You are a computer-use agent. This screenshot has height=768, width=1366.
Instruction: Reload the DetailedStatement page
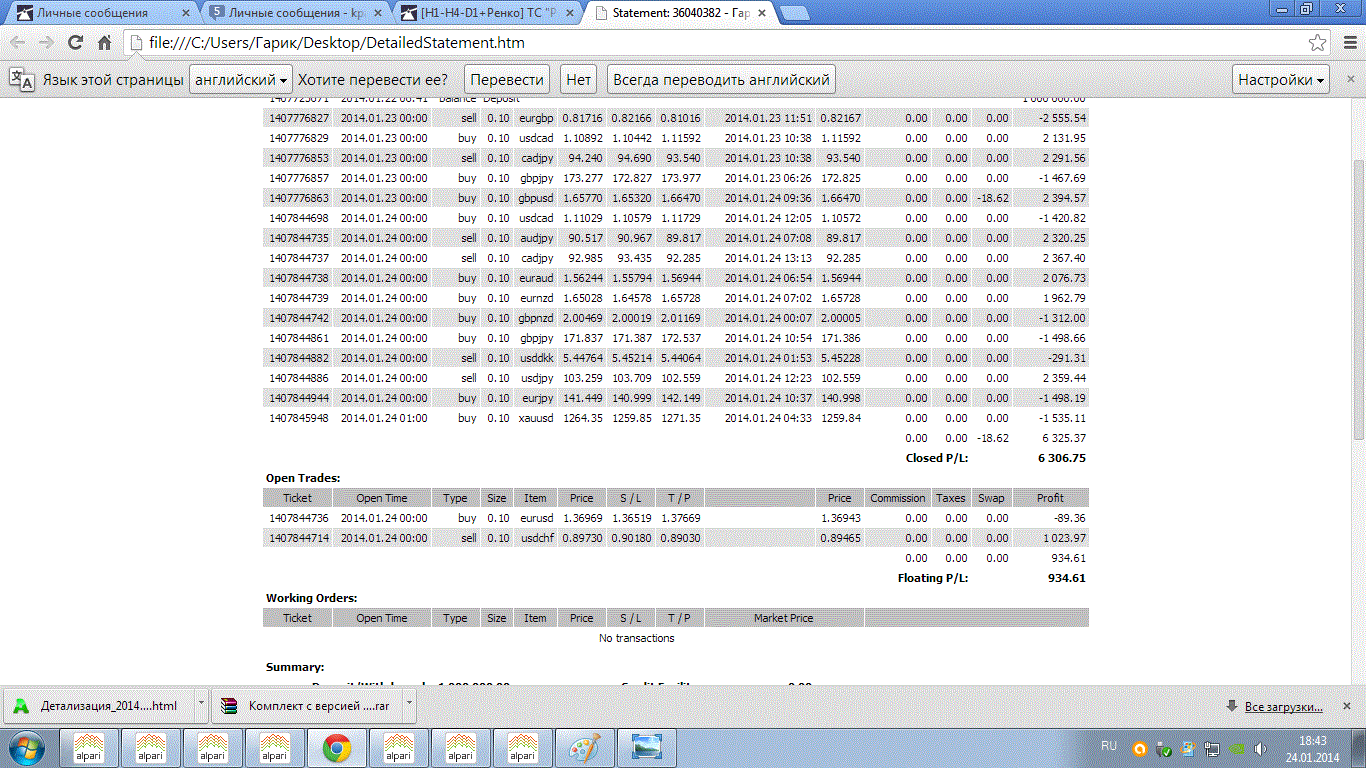click(x=75, y=43)
